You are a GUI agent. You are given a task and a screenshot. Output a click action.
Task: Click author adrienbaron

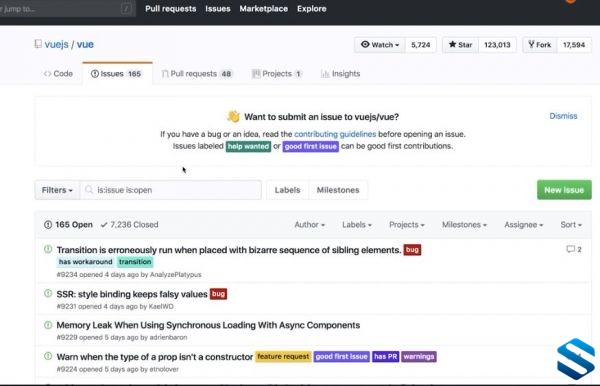click(168, 337)
